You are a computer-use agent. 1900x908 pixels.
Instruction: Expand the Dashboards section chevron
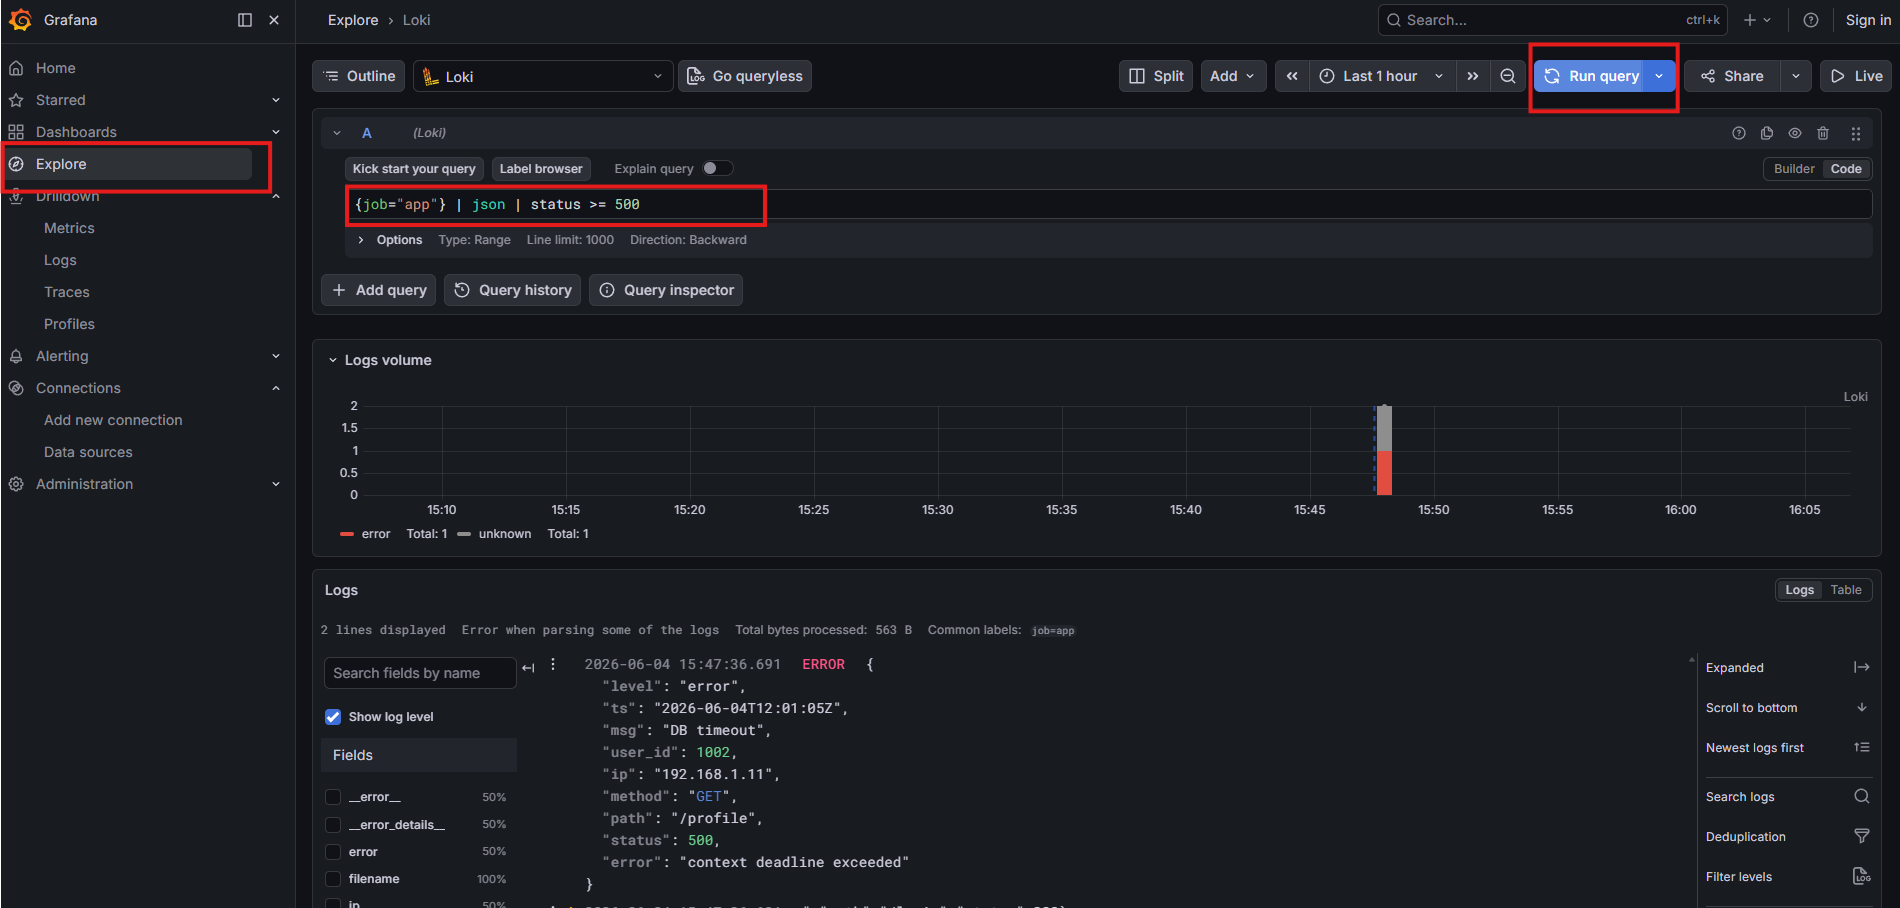(276, 132)
